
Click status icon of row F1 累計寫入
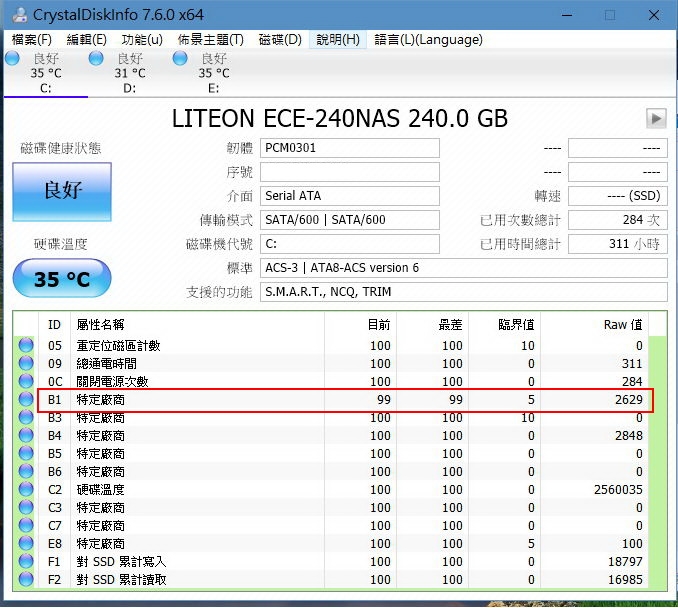pos(26,561)
